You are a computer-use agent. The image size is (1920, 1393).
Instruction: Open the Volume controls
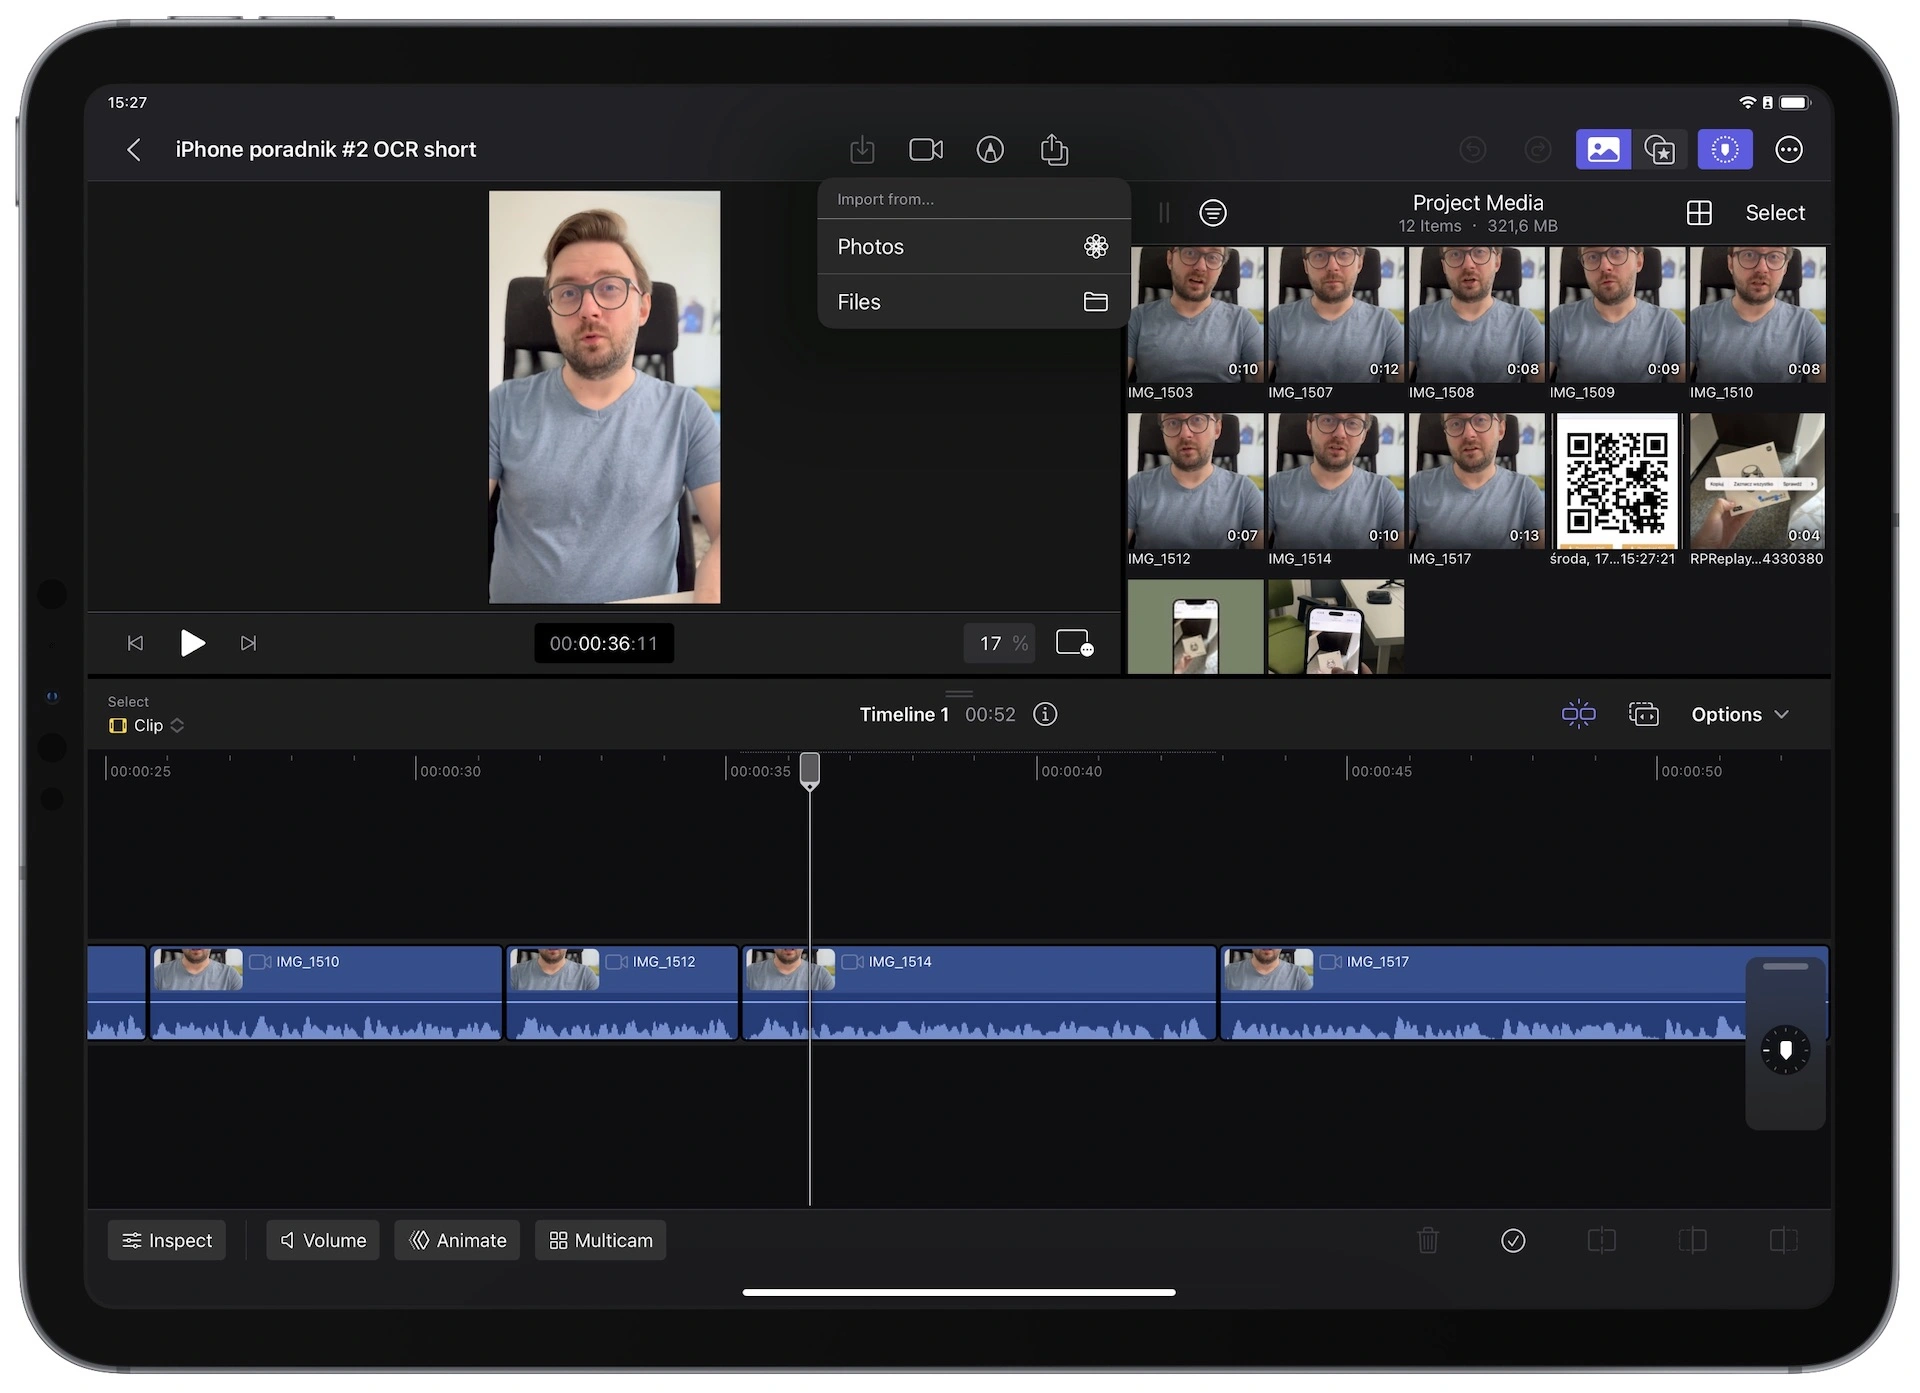(323, 1241)
